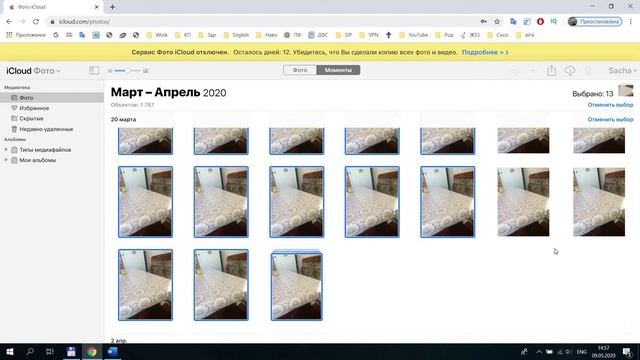The image size is (640, 360).
Task: Click the Март – Апрель 2020 heading
Action: (x=169, y=92)
